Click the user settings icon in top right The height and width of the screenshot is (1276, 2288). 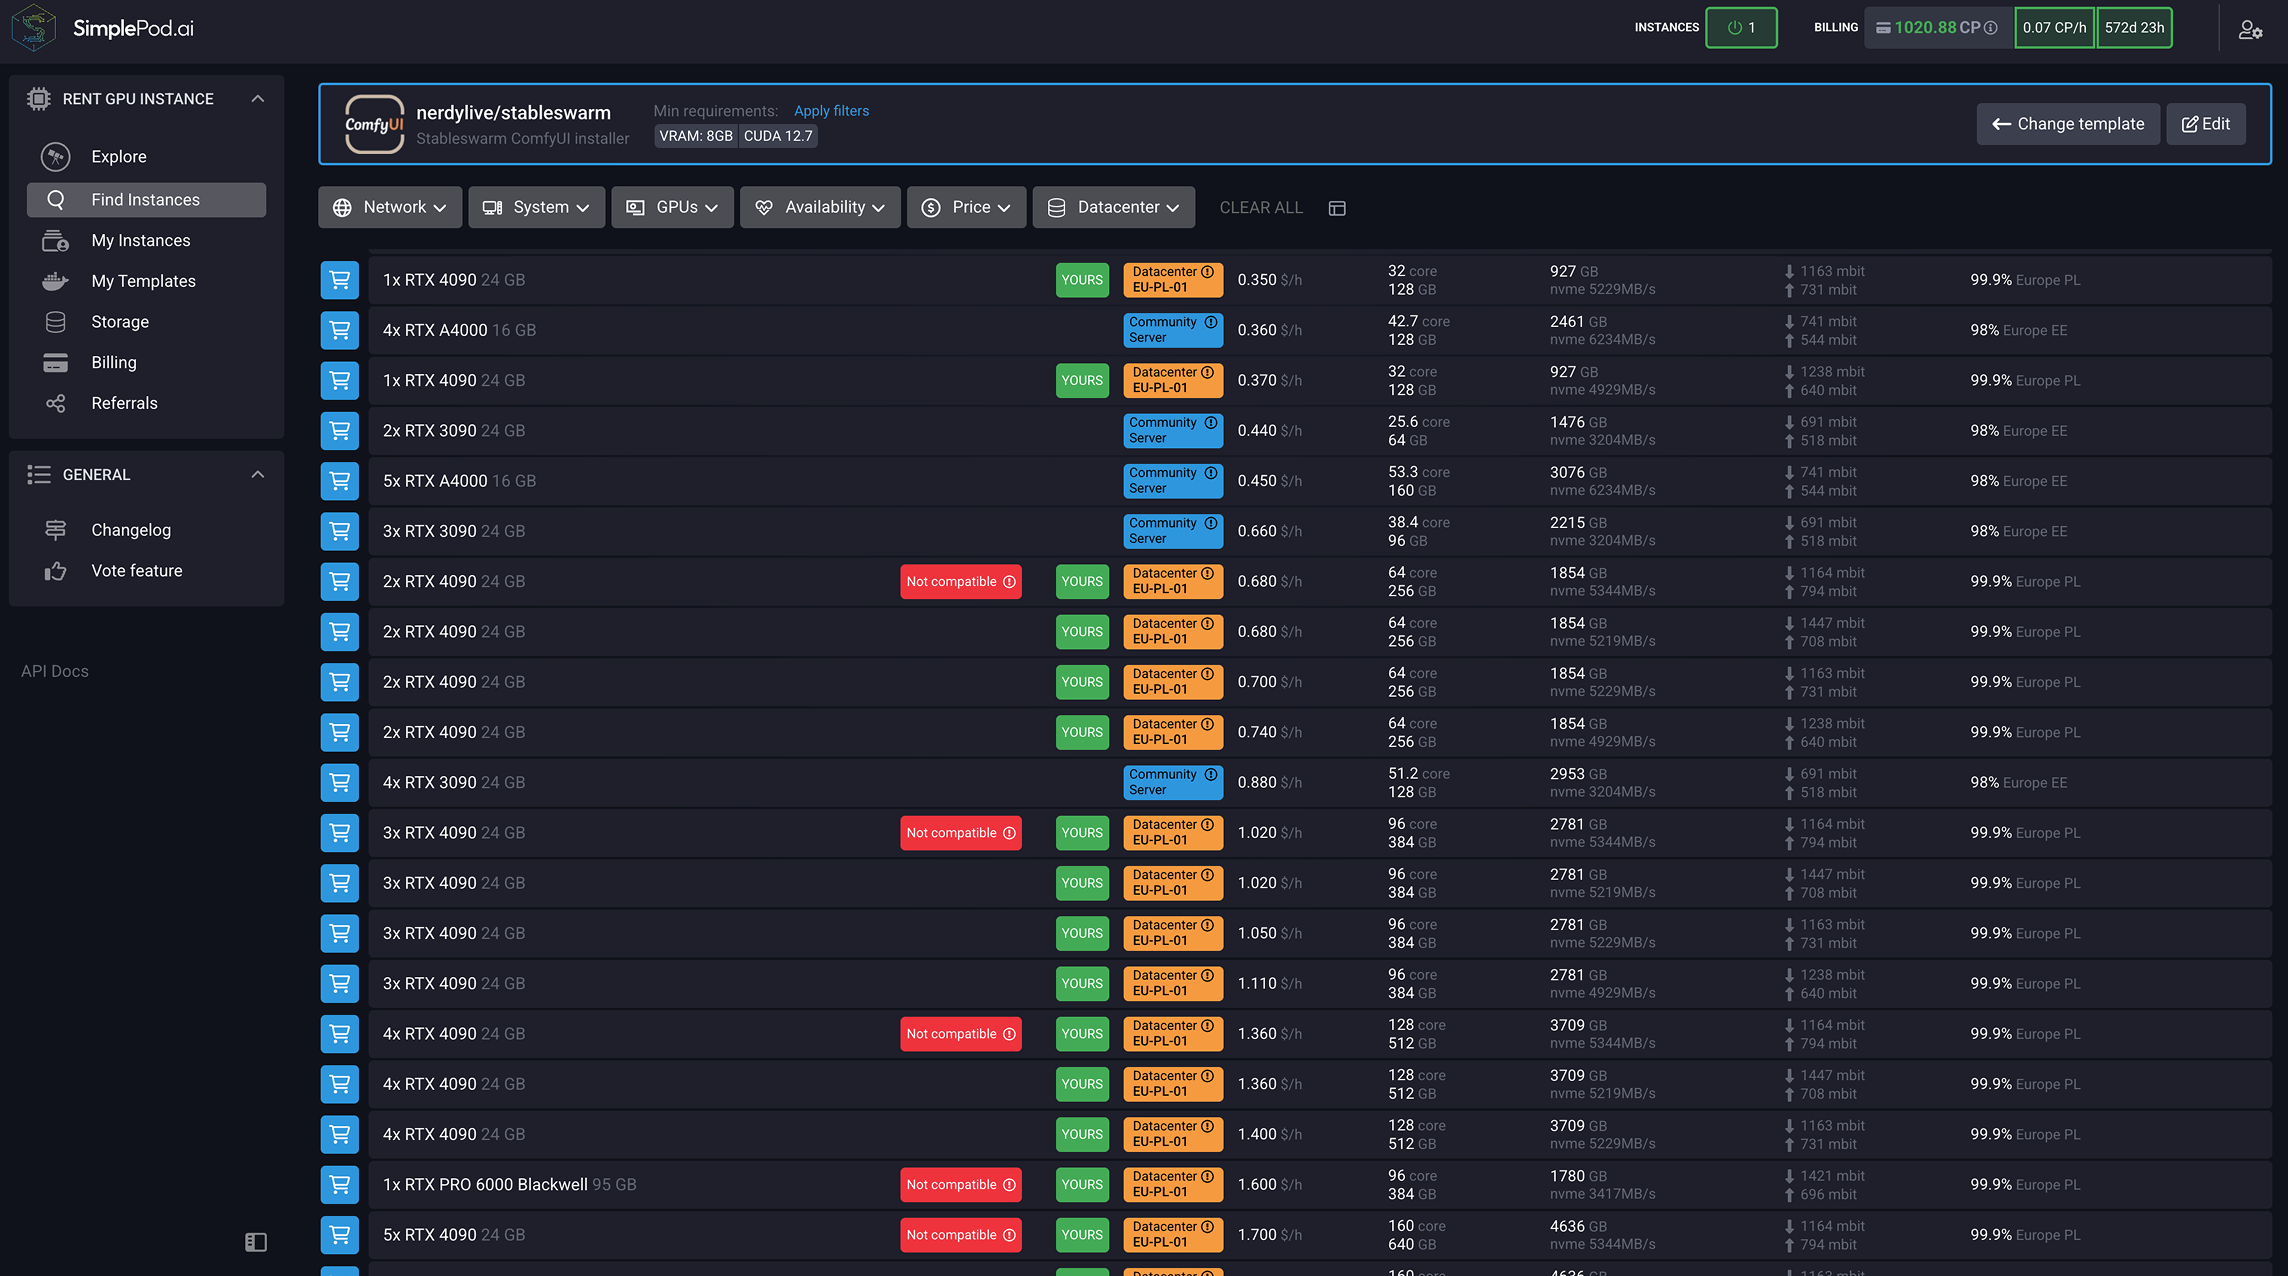2250,29
